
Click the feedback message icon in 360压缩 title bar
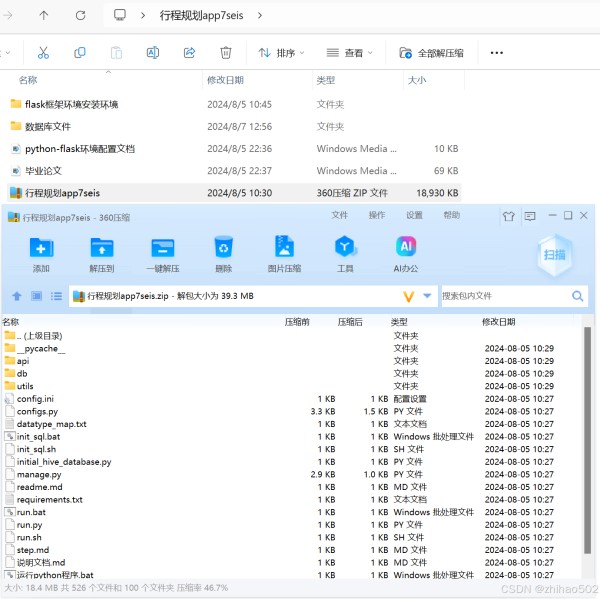coord(530,216)
